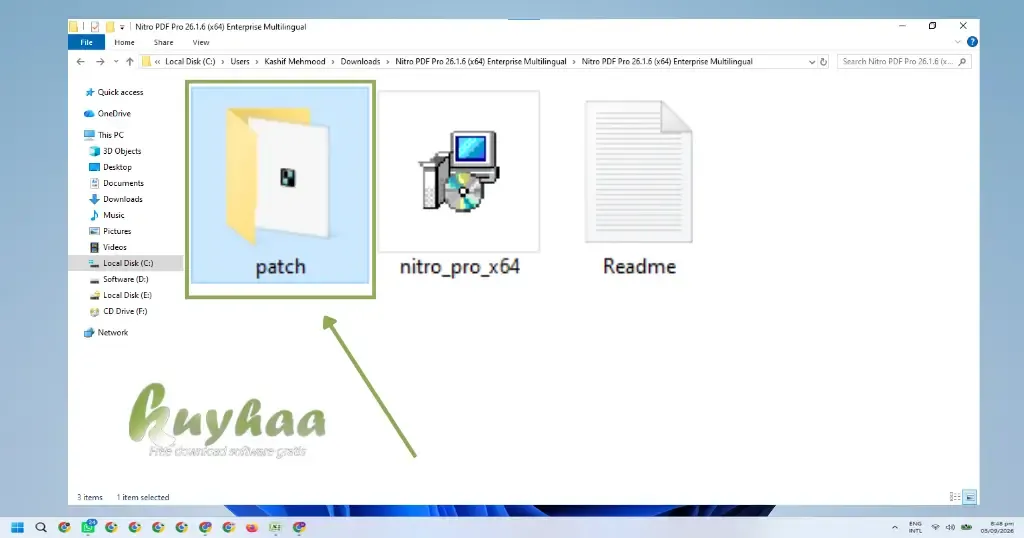Image resolution: width=1024 pixels, height=538 pixels.
Task: Open Customize Quick Access Toolbar dropdown
Action: (122, 27)
